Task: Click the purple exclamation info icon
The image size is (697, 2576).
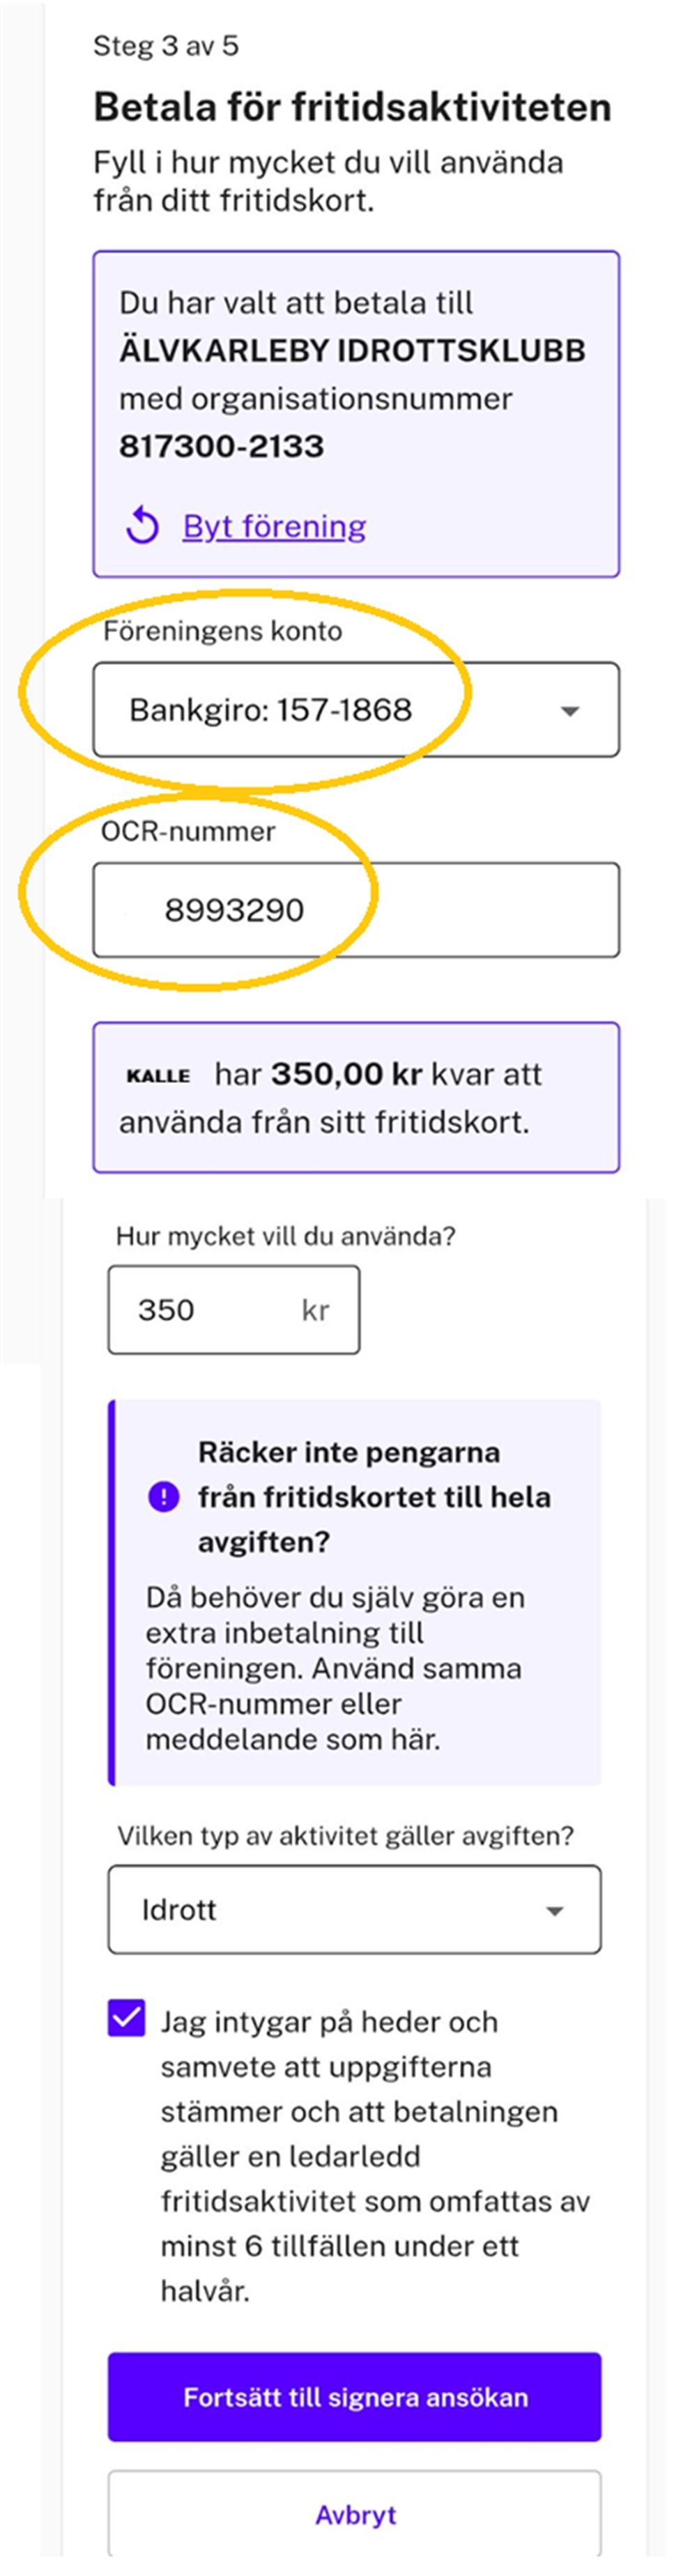Action: 163,1497
